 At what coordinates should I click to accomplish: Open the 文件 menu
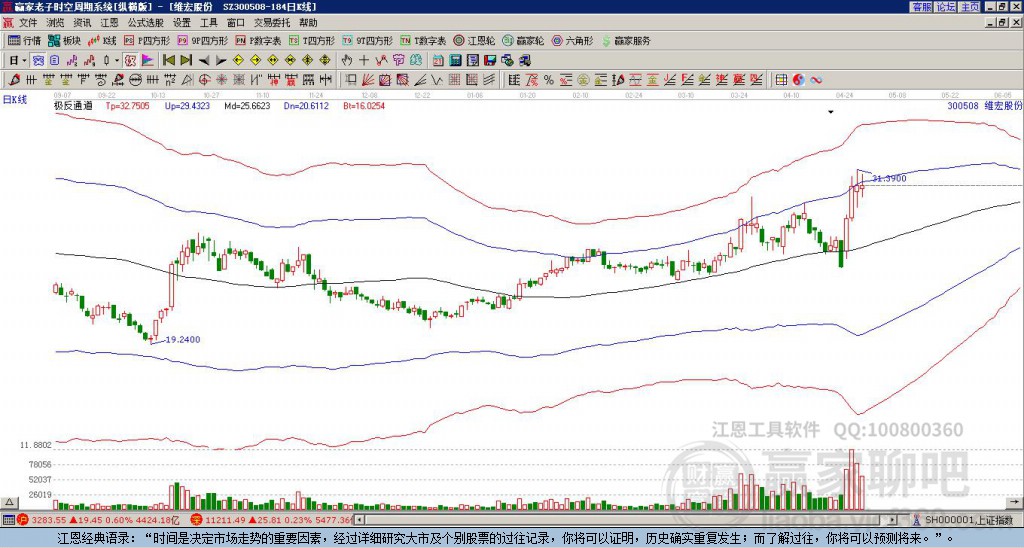pyautogui.click(x=28, y=23)
